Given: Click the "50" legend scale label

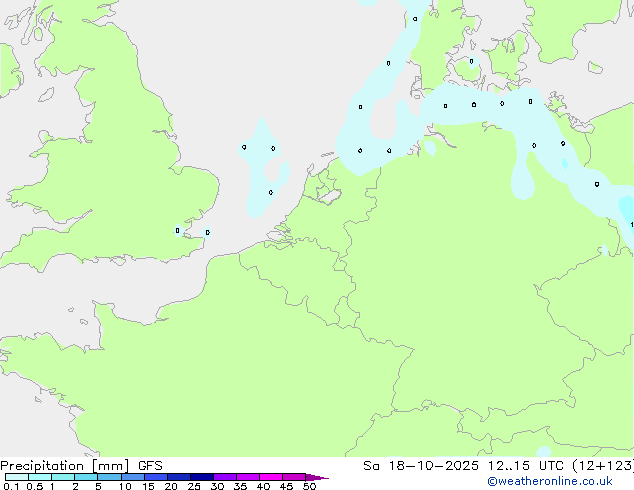Looking at the screenshot, I should point(309,486).
